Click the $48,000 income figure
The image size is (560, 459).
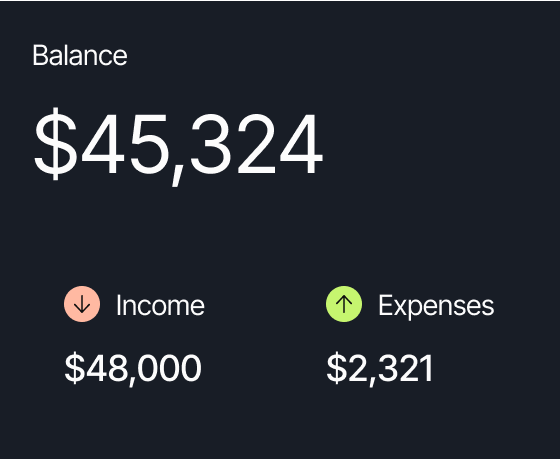click(133, 369)
